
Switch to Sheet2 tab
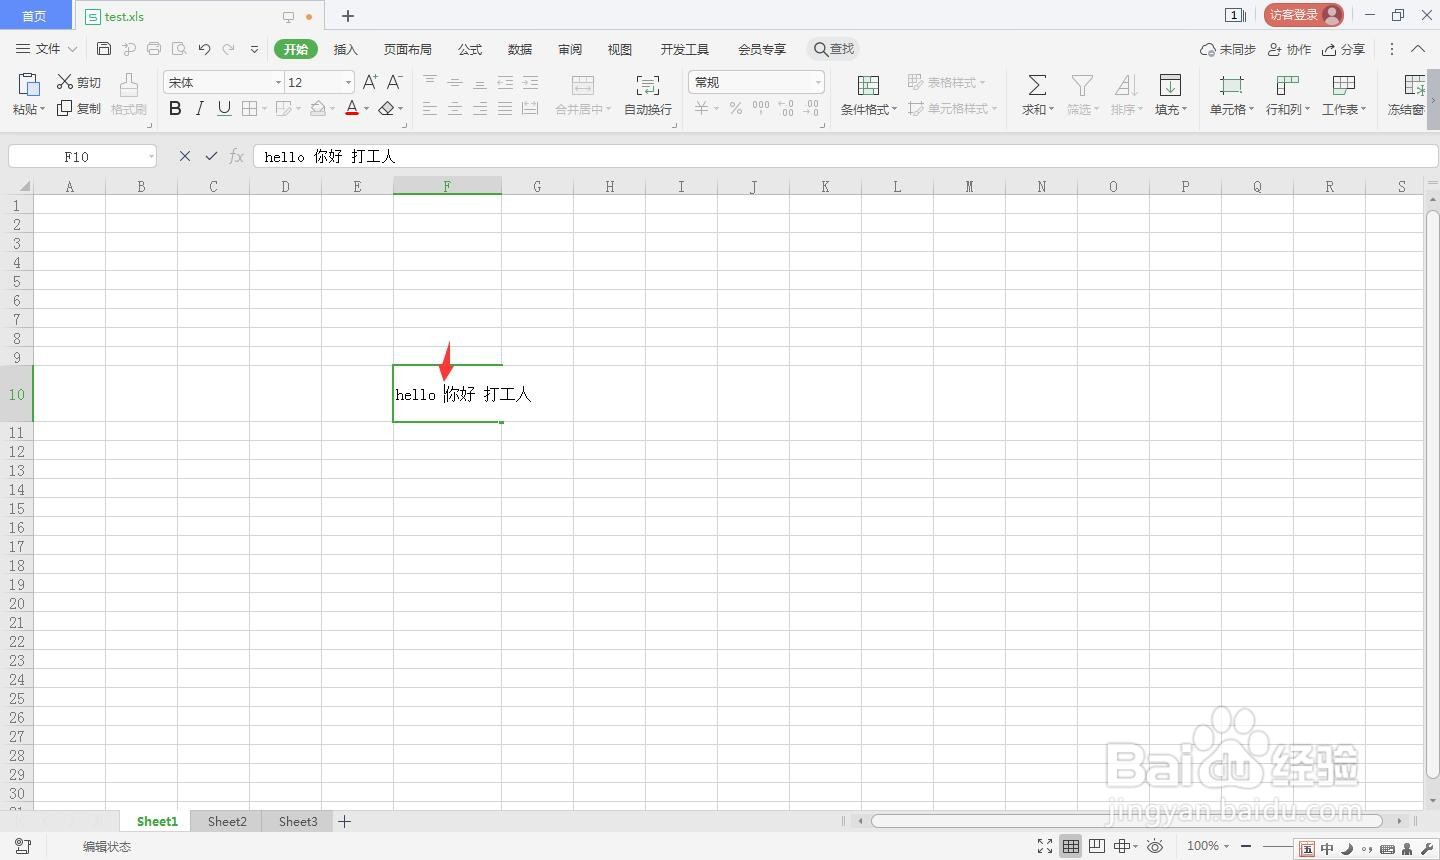point(227,821)
